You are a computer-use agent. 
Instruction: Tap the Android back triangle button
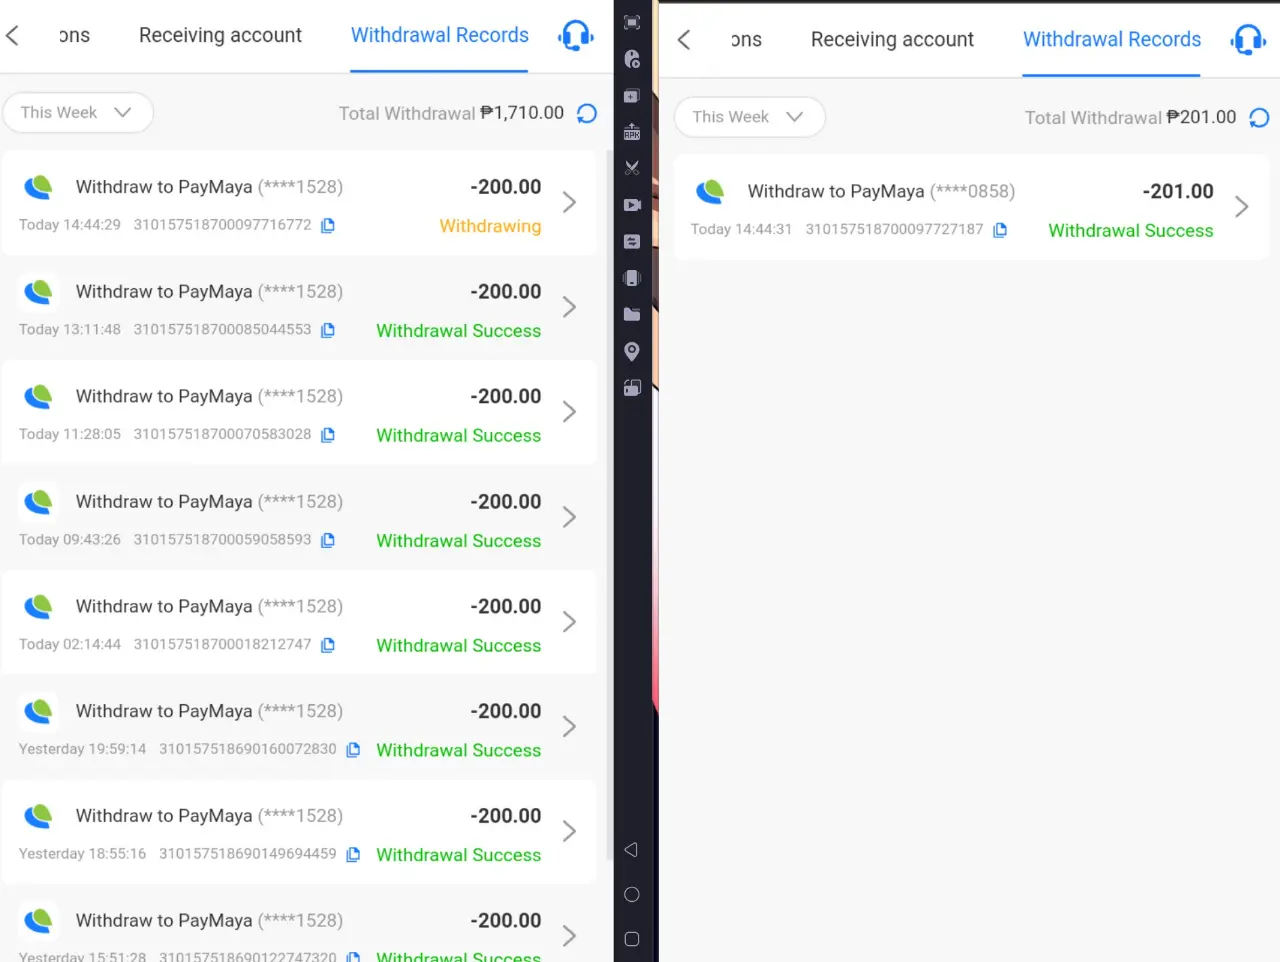(631, 850)
